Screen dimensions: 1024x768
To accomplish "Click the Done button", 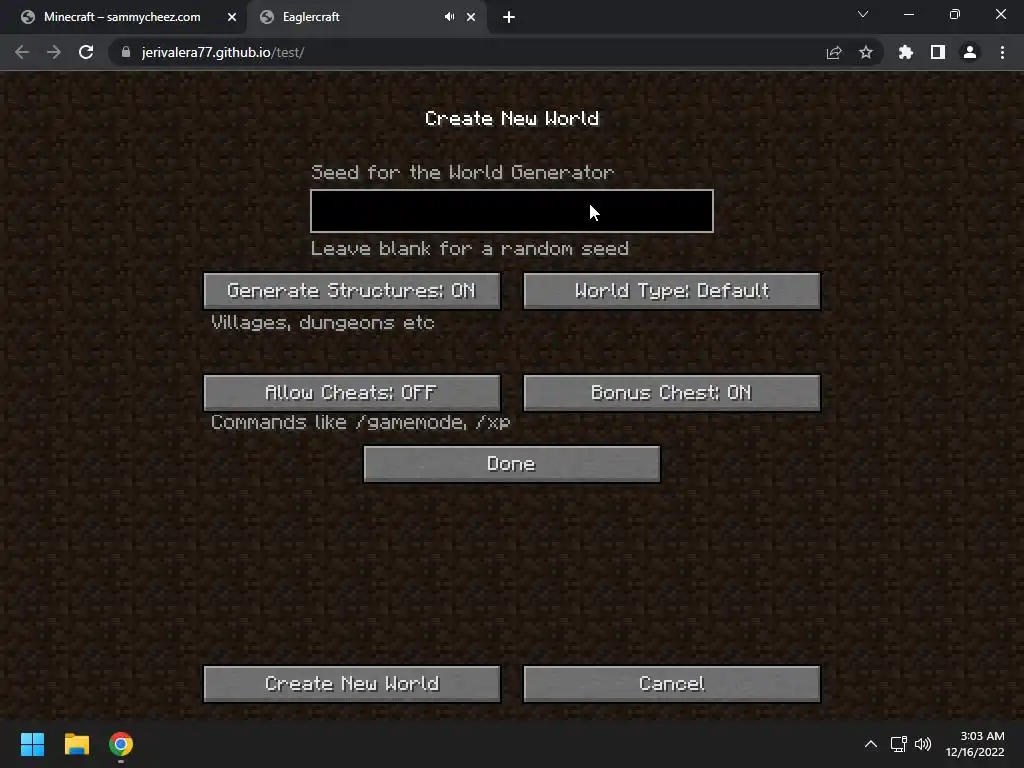I will click(x=512, y=464).
